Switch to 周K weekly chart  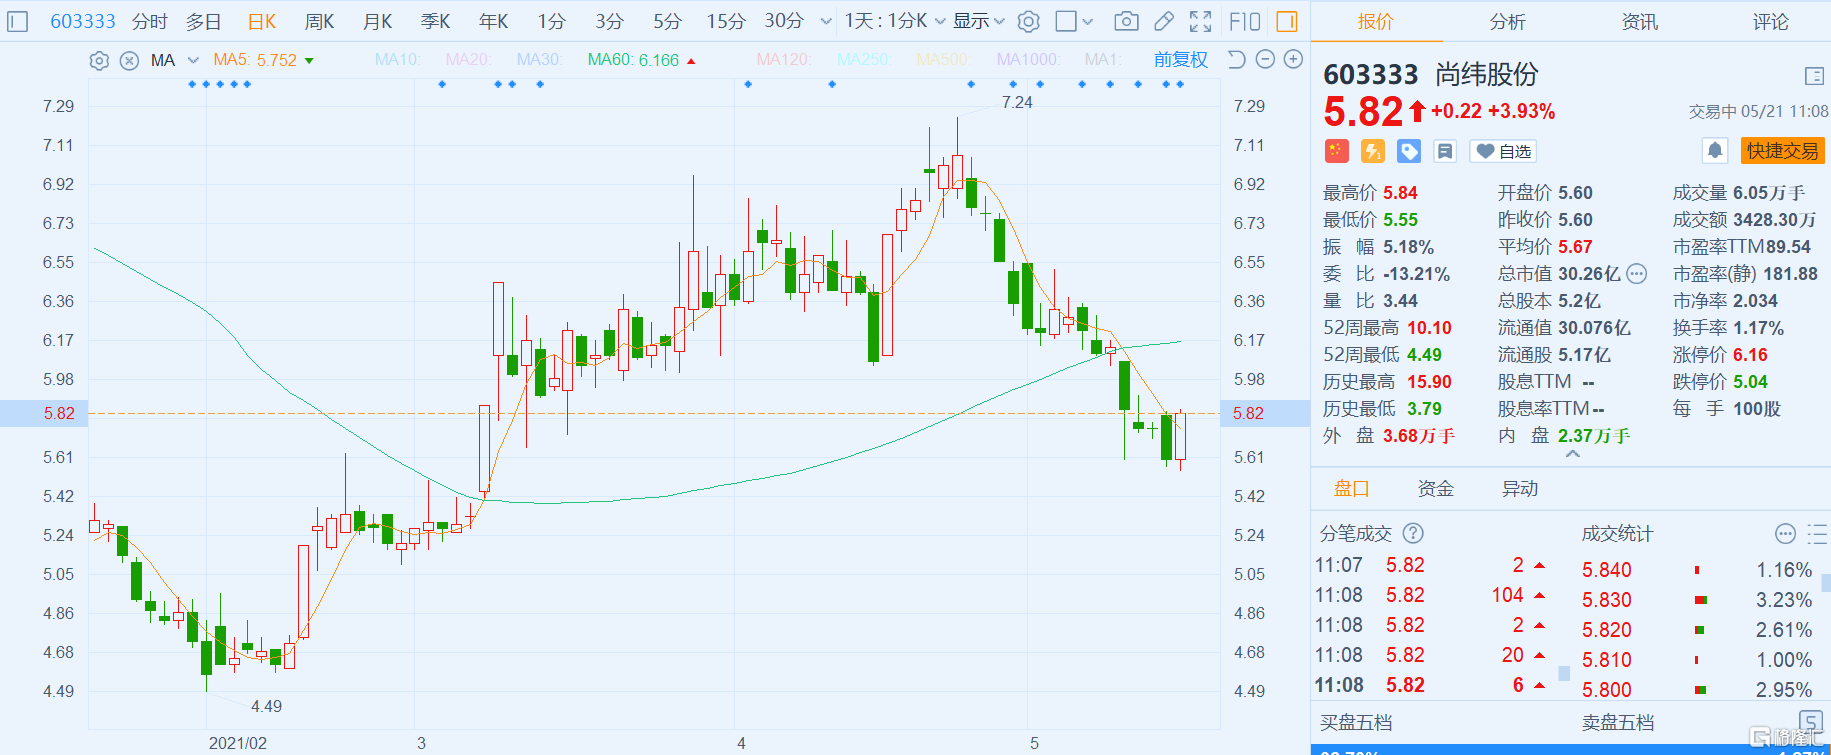319,21
